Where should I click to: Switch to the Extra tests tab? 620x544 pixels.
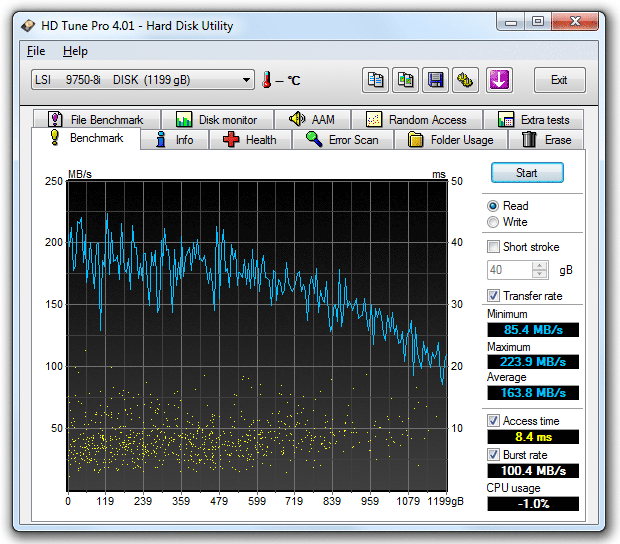(x=533, y=119)
